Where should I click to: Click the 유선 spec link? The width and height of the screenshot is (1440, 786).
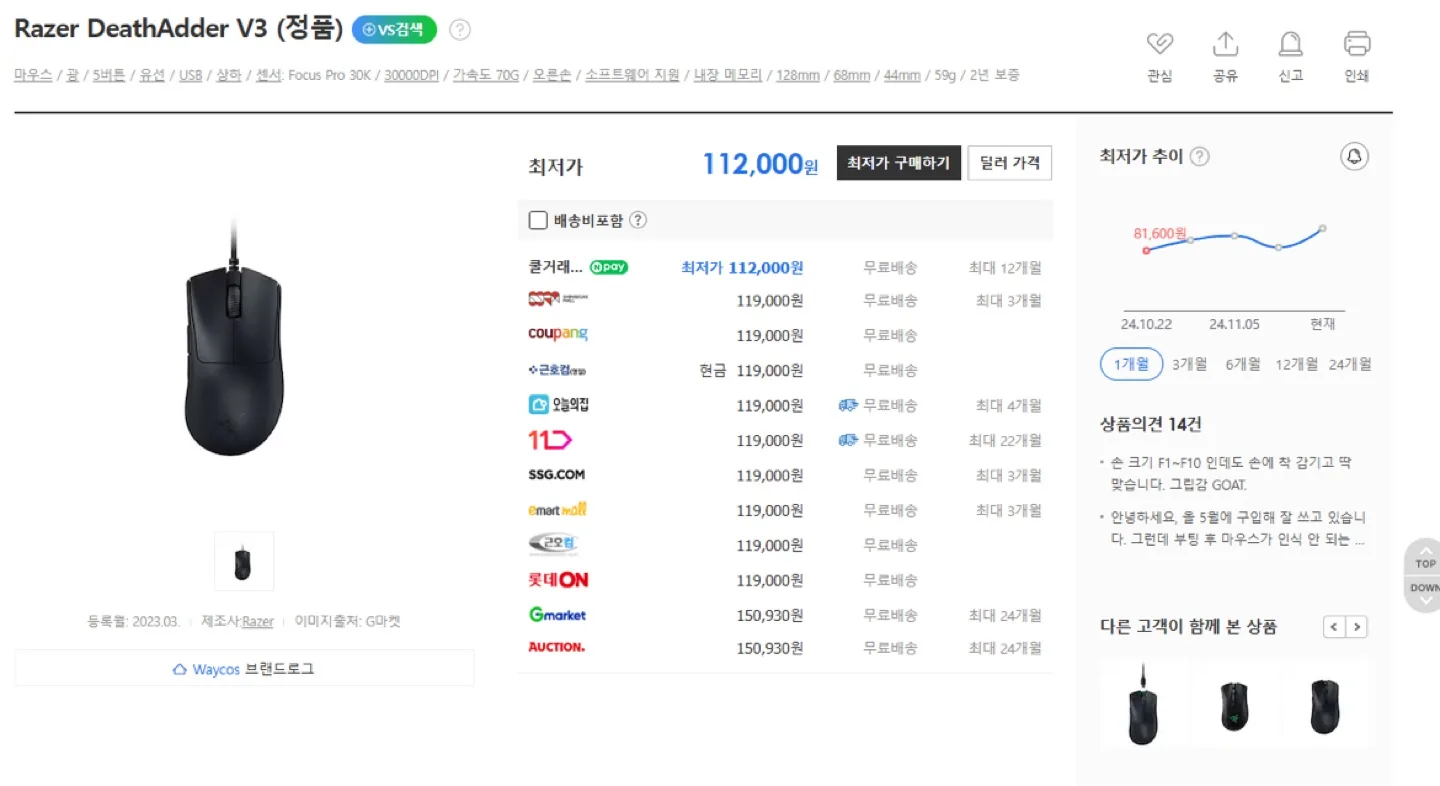point(152,75)
